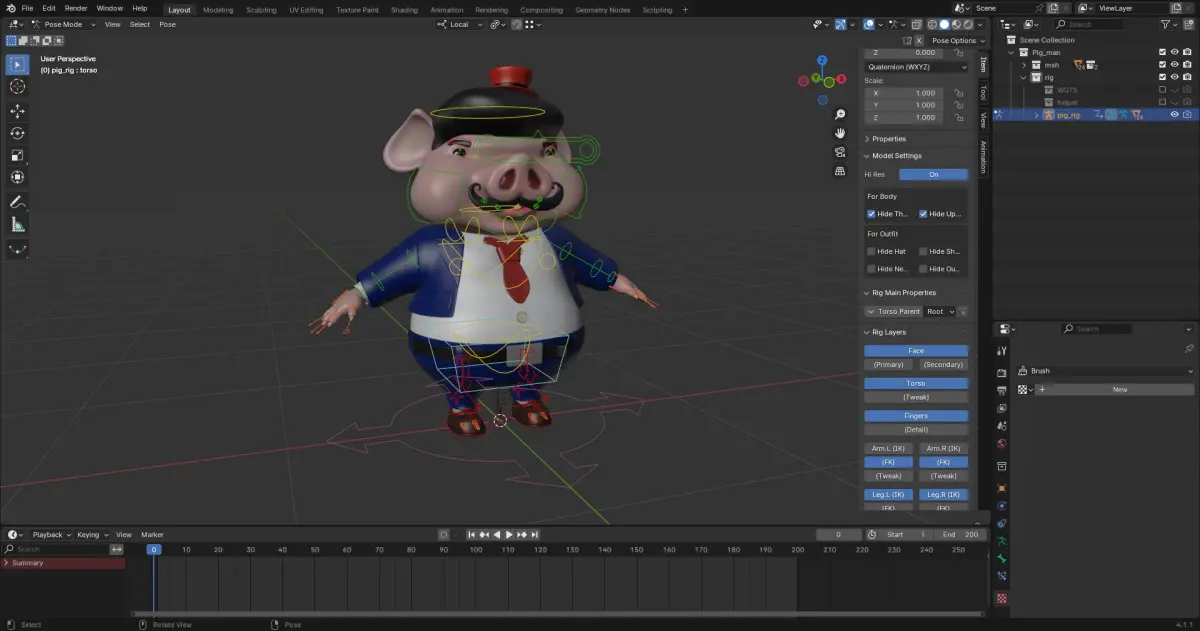Hide pig_rig object with its eye icon
1200x631 pixels.
(x=1174, y=115)
